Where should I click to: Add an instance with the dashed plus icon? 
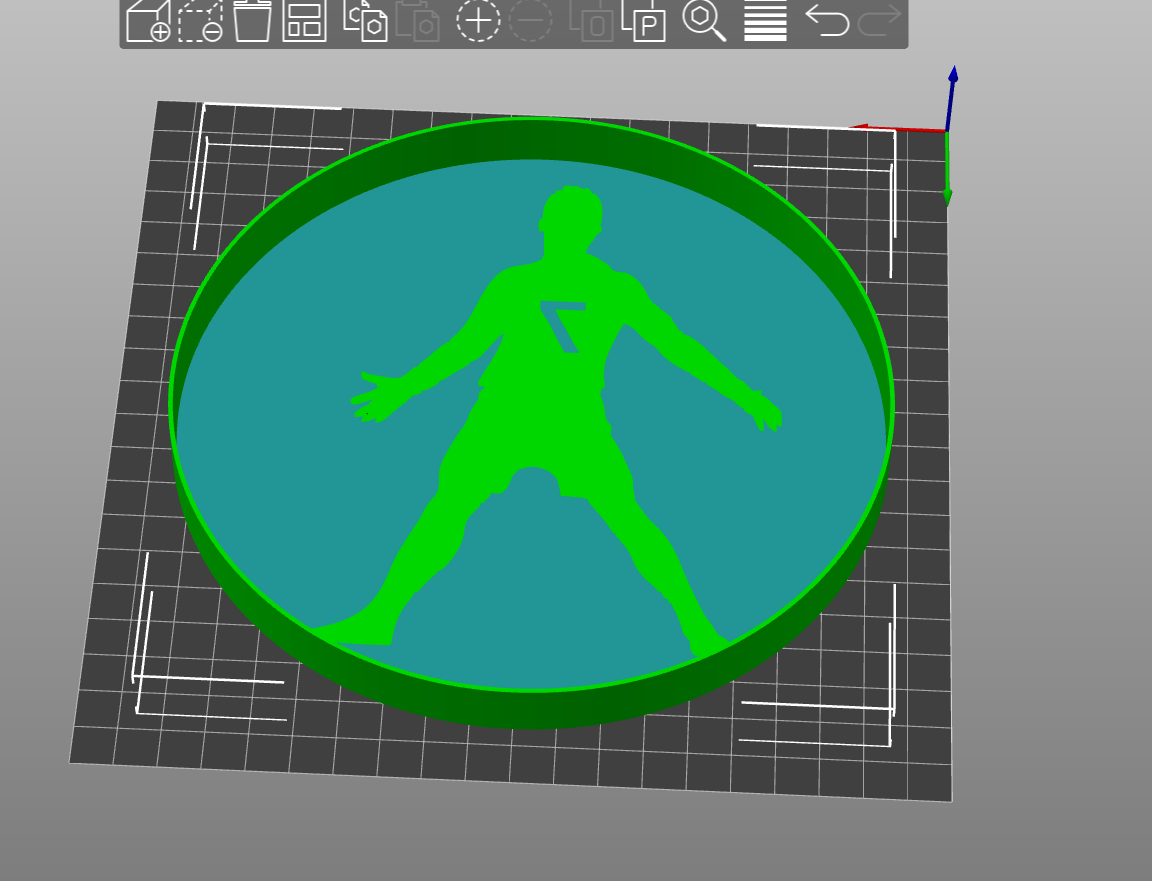click(x=478, y=21)
